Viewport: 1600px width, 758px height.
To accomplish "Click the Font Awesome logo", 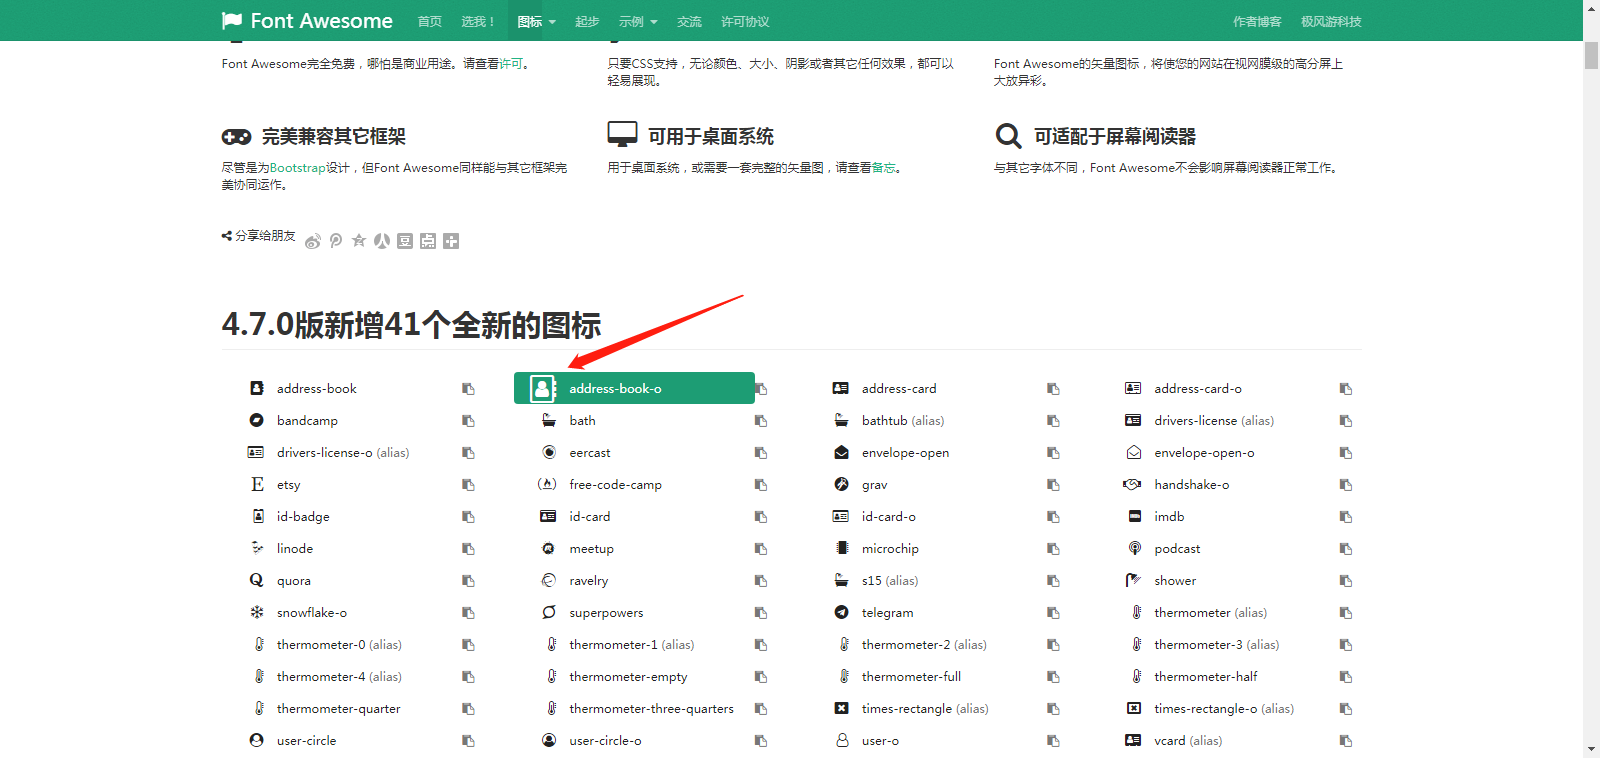I will pos(307,21).
